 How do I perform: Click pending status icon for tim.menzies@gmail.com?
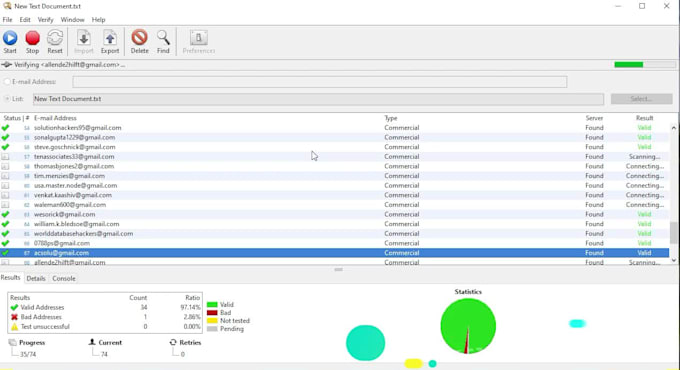5,176
